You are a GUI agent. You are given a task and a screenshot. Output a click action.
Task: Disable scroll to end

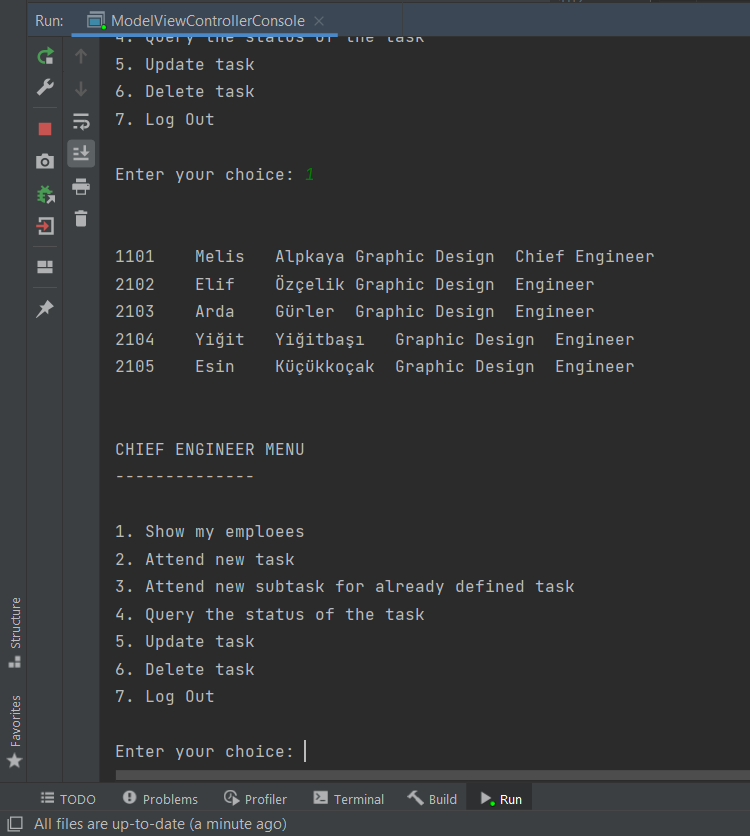pyautogui.click(x=80, y=152)
